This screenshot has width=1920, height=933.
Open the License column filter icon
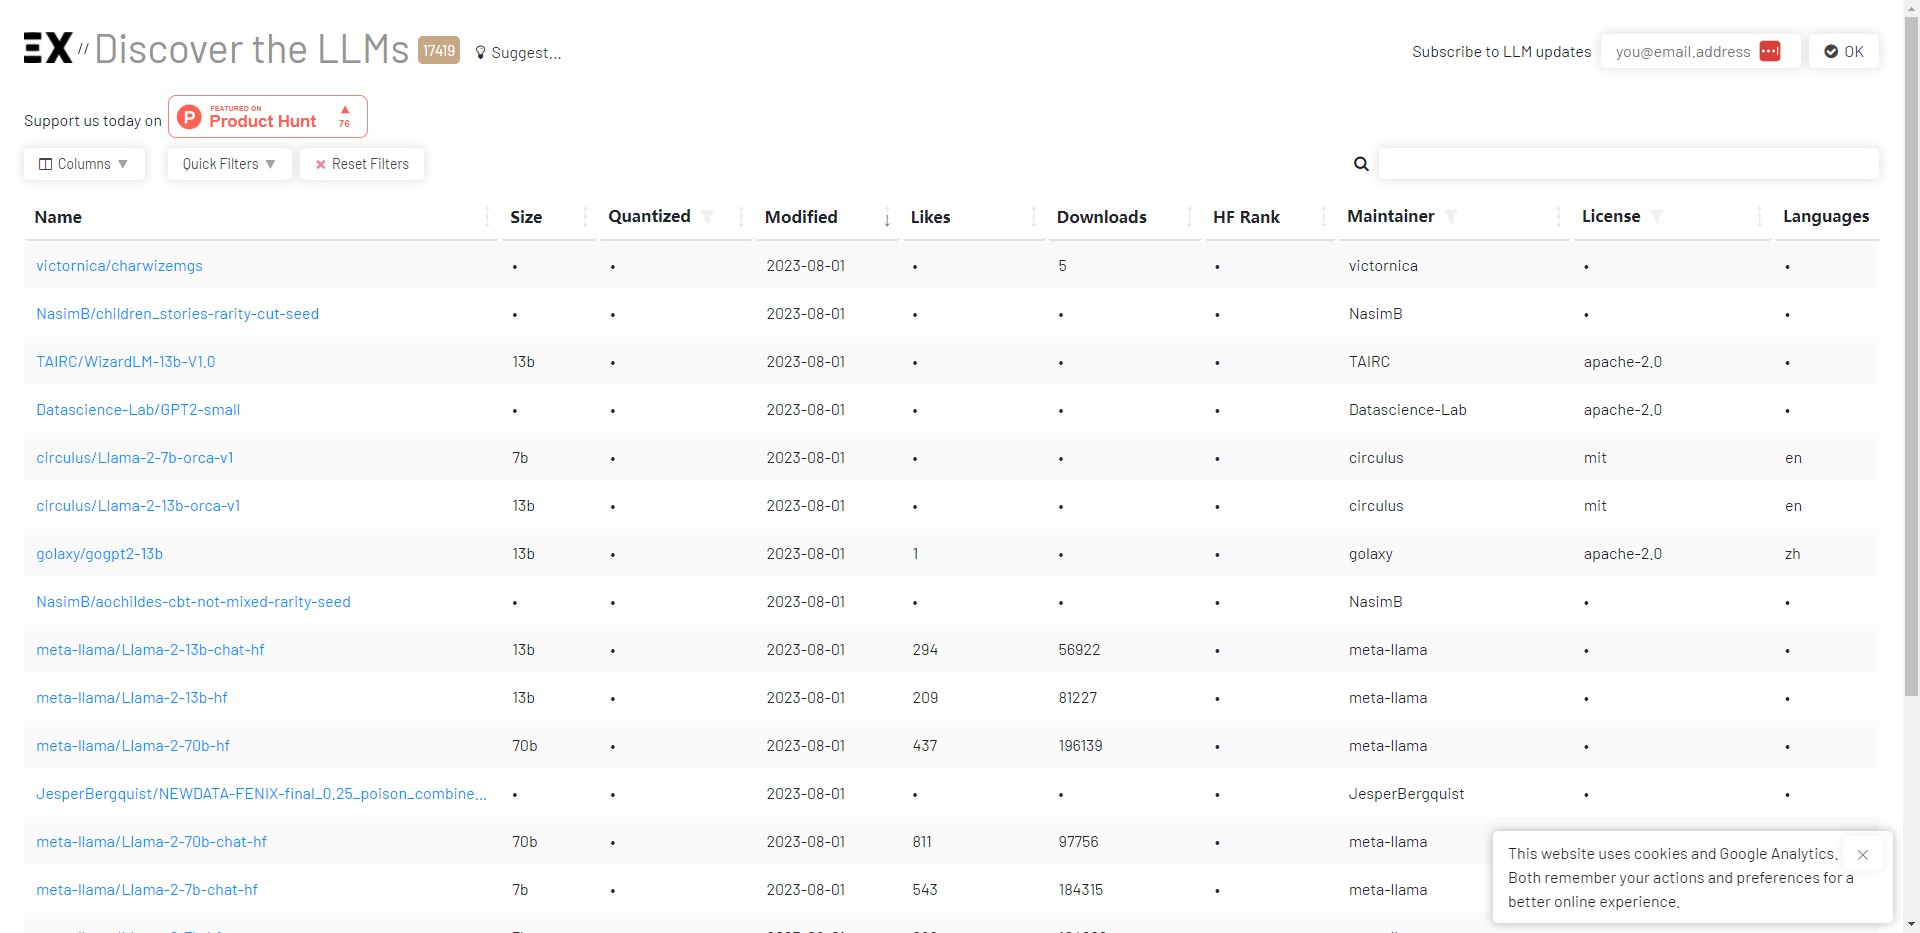(x=1657, y=217)
